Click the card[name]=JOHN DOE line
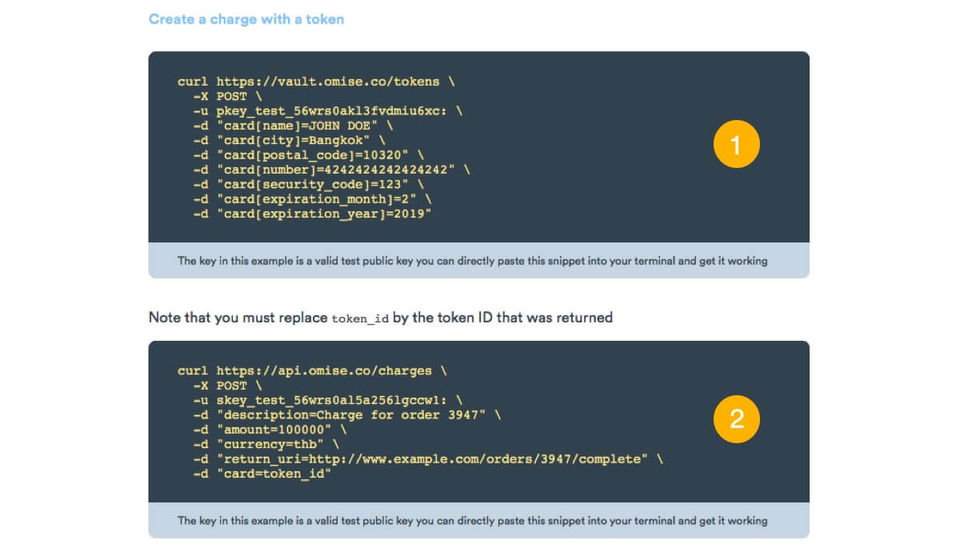Screen dimensions: 960x552 coord(293,125)
